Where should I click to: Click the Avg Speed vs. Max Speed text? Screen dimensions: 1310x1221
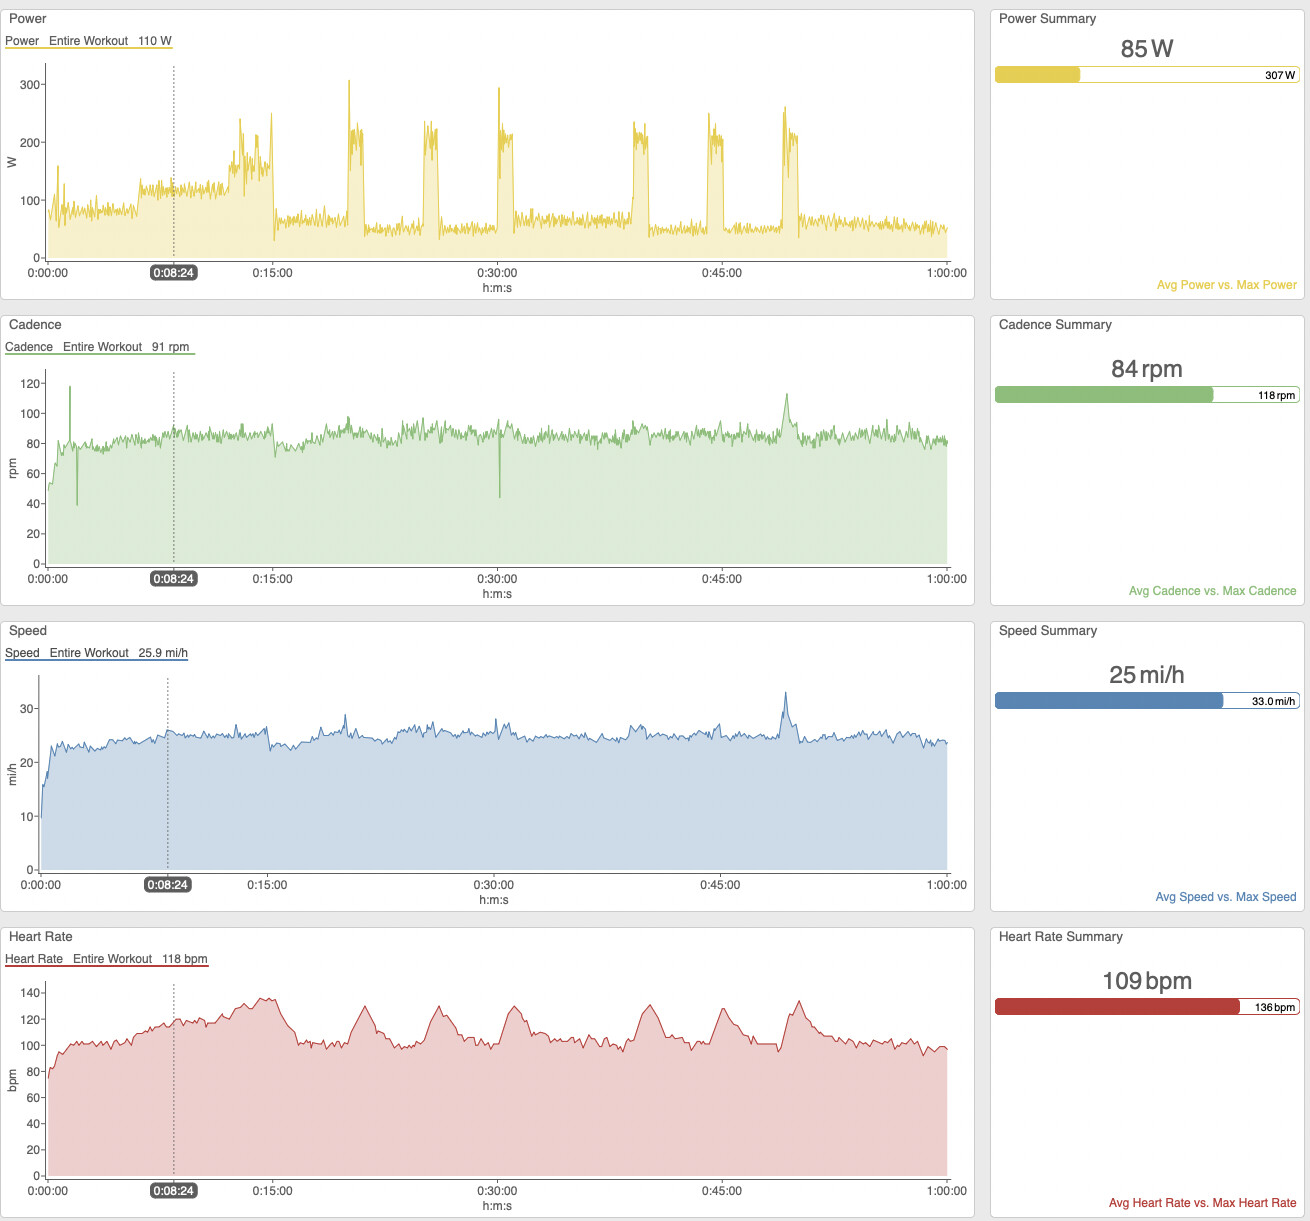tap(1225, 897)
